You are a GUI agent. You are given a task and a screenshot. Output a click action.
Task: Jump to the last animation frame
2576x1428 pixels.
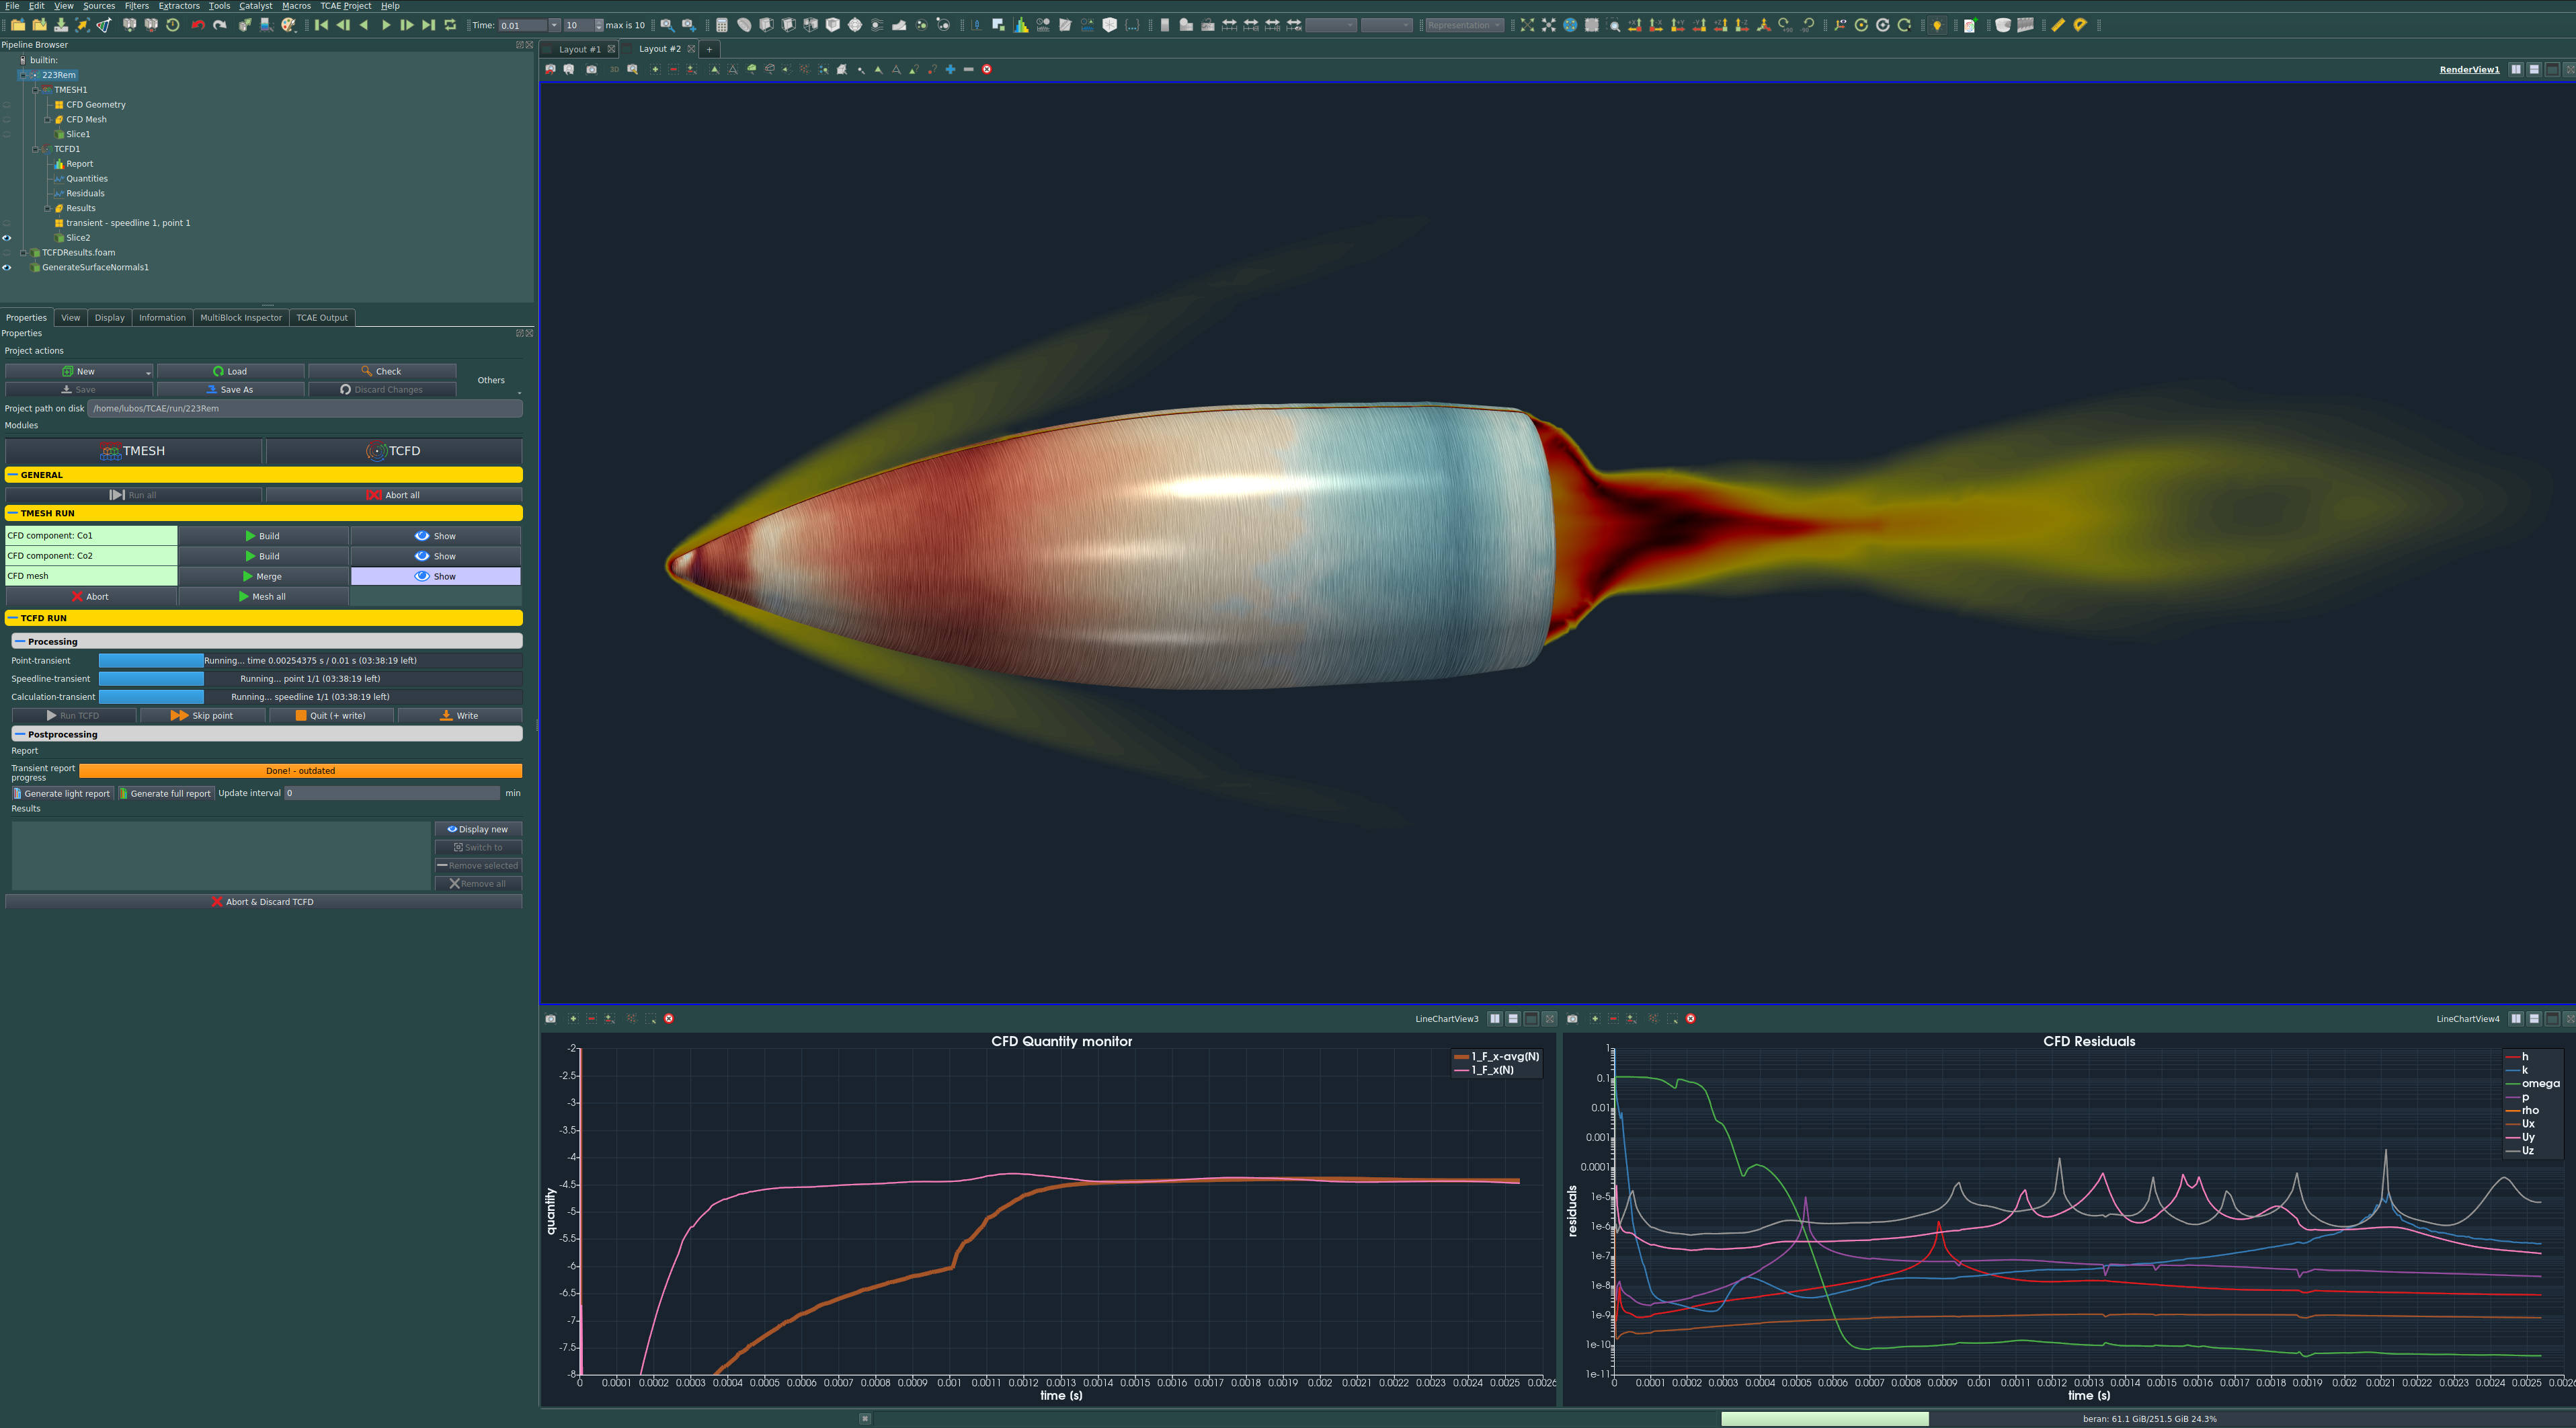click(x=428, y=25)
